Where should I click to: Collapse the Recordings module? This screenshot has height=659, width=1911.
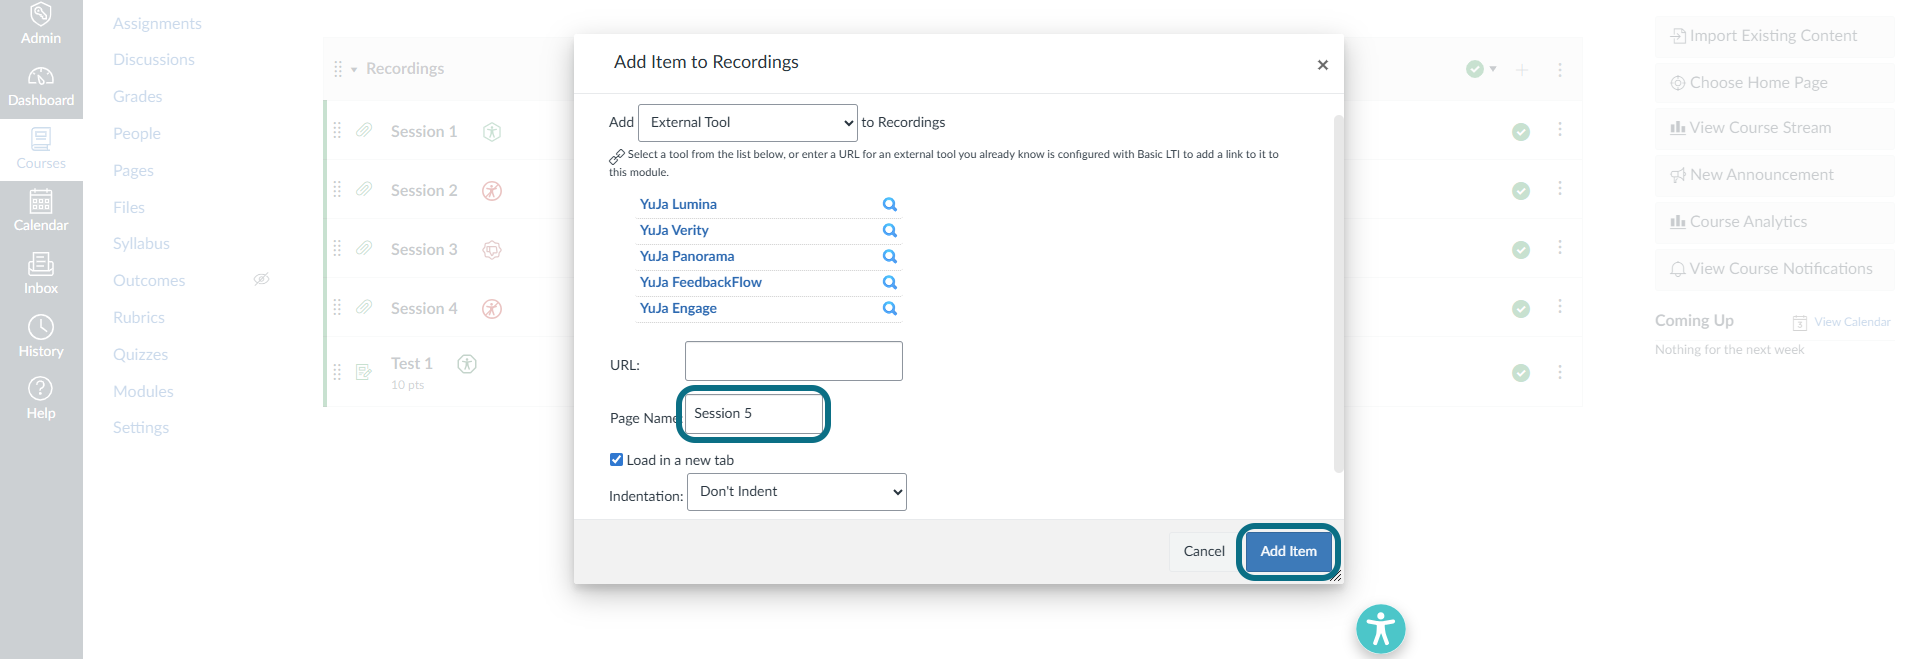[354, 70]
